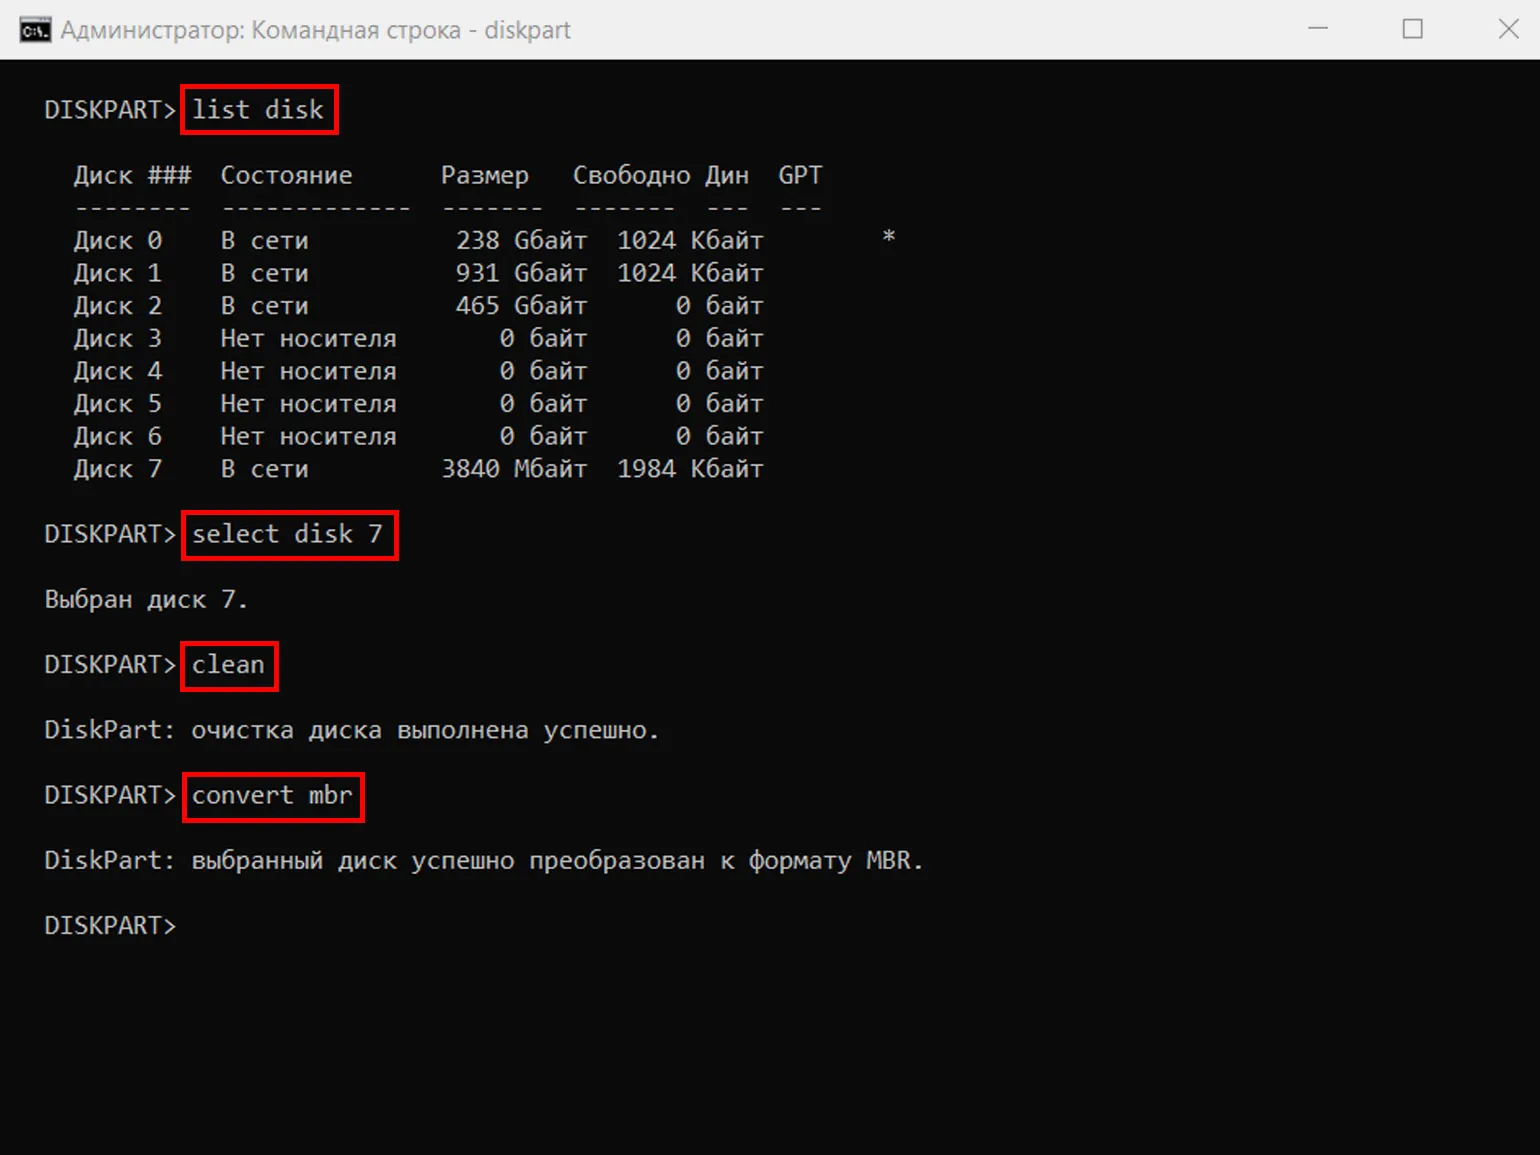Click the window title text ending in diskpart
This screenshot has height=1155, width=1540.
315,30
